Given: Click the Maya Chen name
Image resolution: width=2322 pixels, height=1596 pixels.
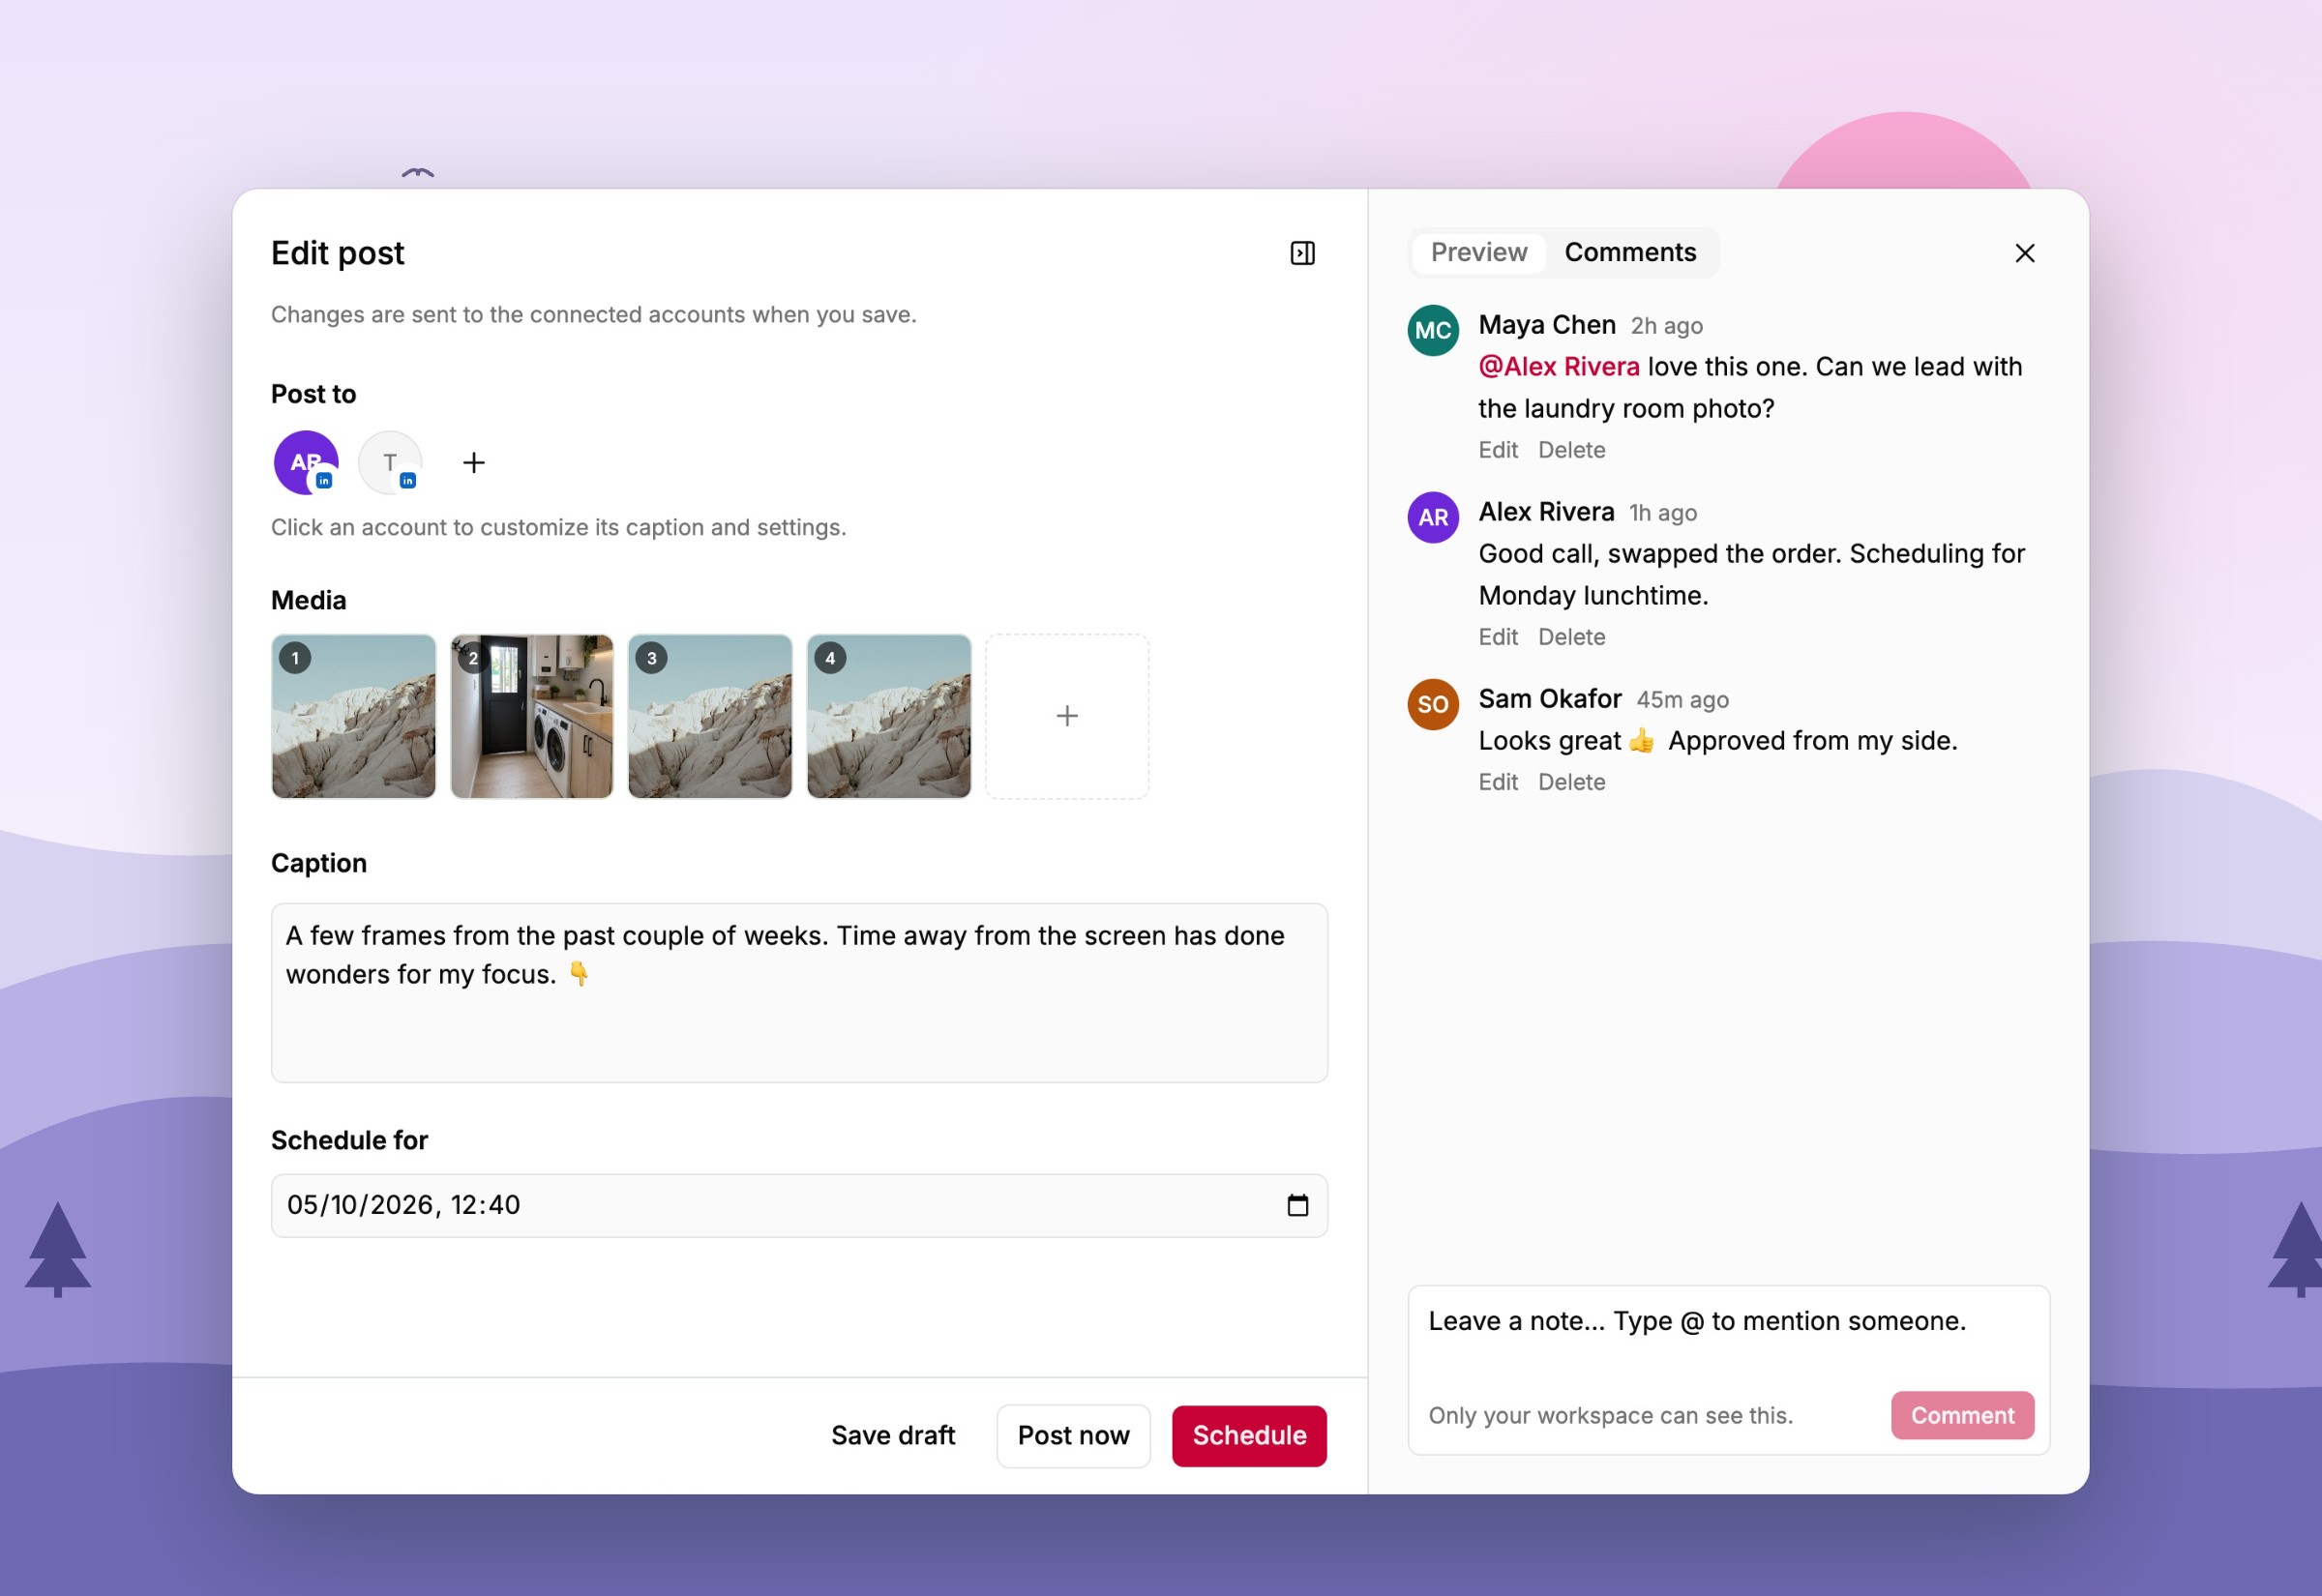Looking at the screenshot, I should tap(1546, 325).
